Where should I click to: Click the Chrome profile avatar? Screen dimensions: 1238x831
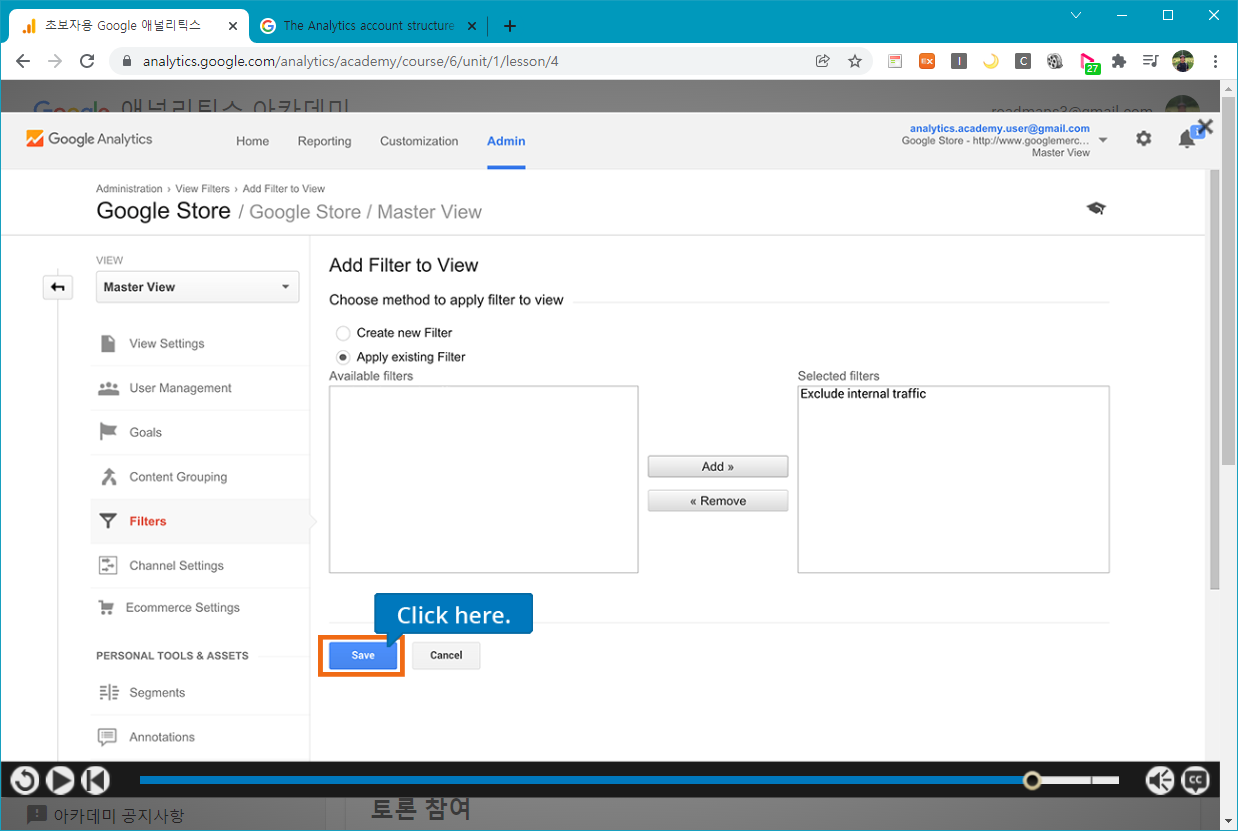(1183, 61)
